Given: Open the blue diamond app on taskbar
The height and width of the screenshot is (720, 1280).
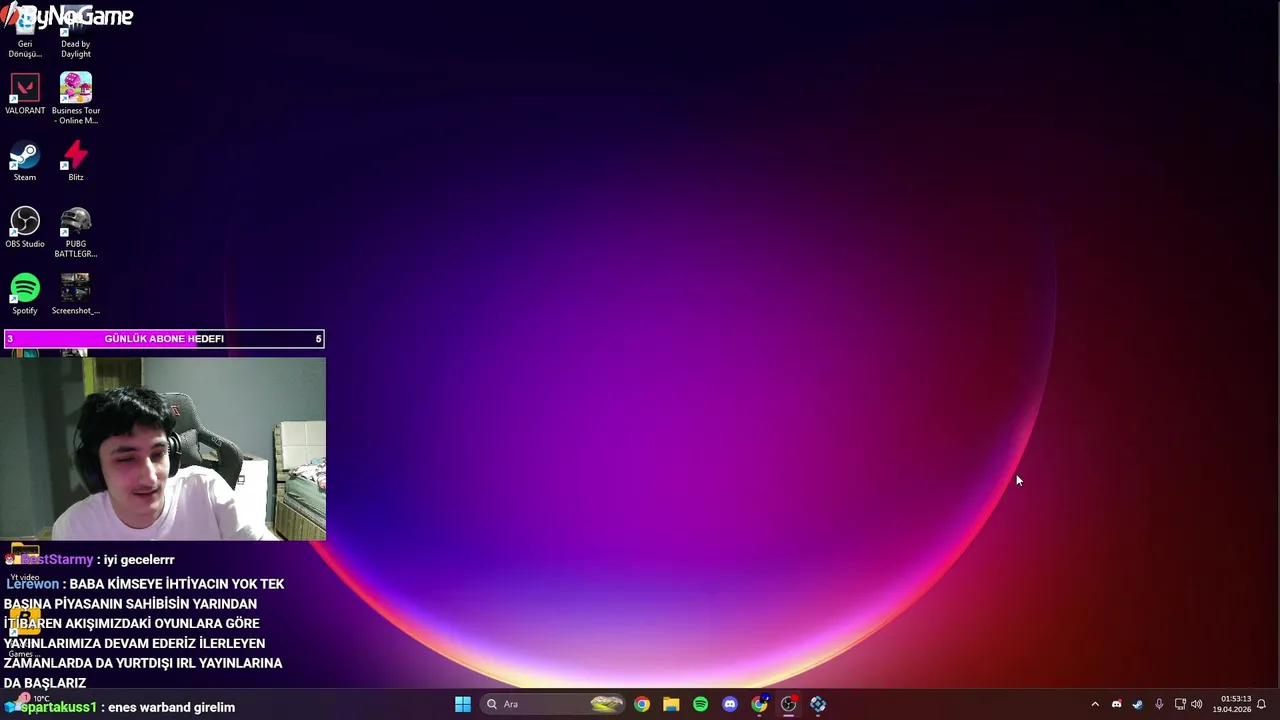Looking at the screenshot, I should click(x=818, y=704).
